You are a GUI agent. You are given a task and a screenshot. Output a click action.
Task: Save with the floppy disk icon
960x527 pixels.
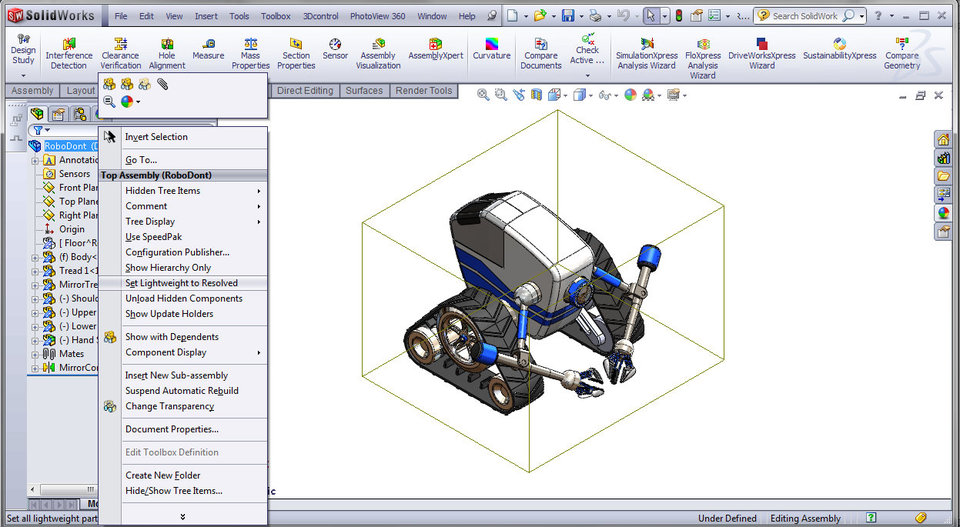pos(568,16)
